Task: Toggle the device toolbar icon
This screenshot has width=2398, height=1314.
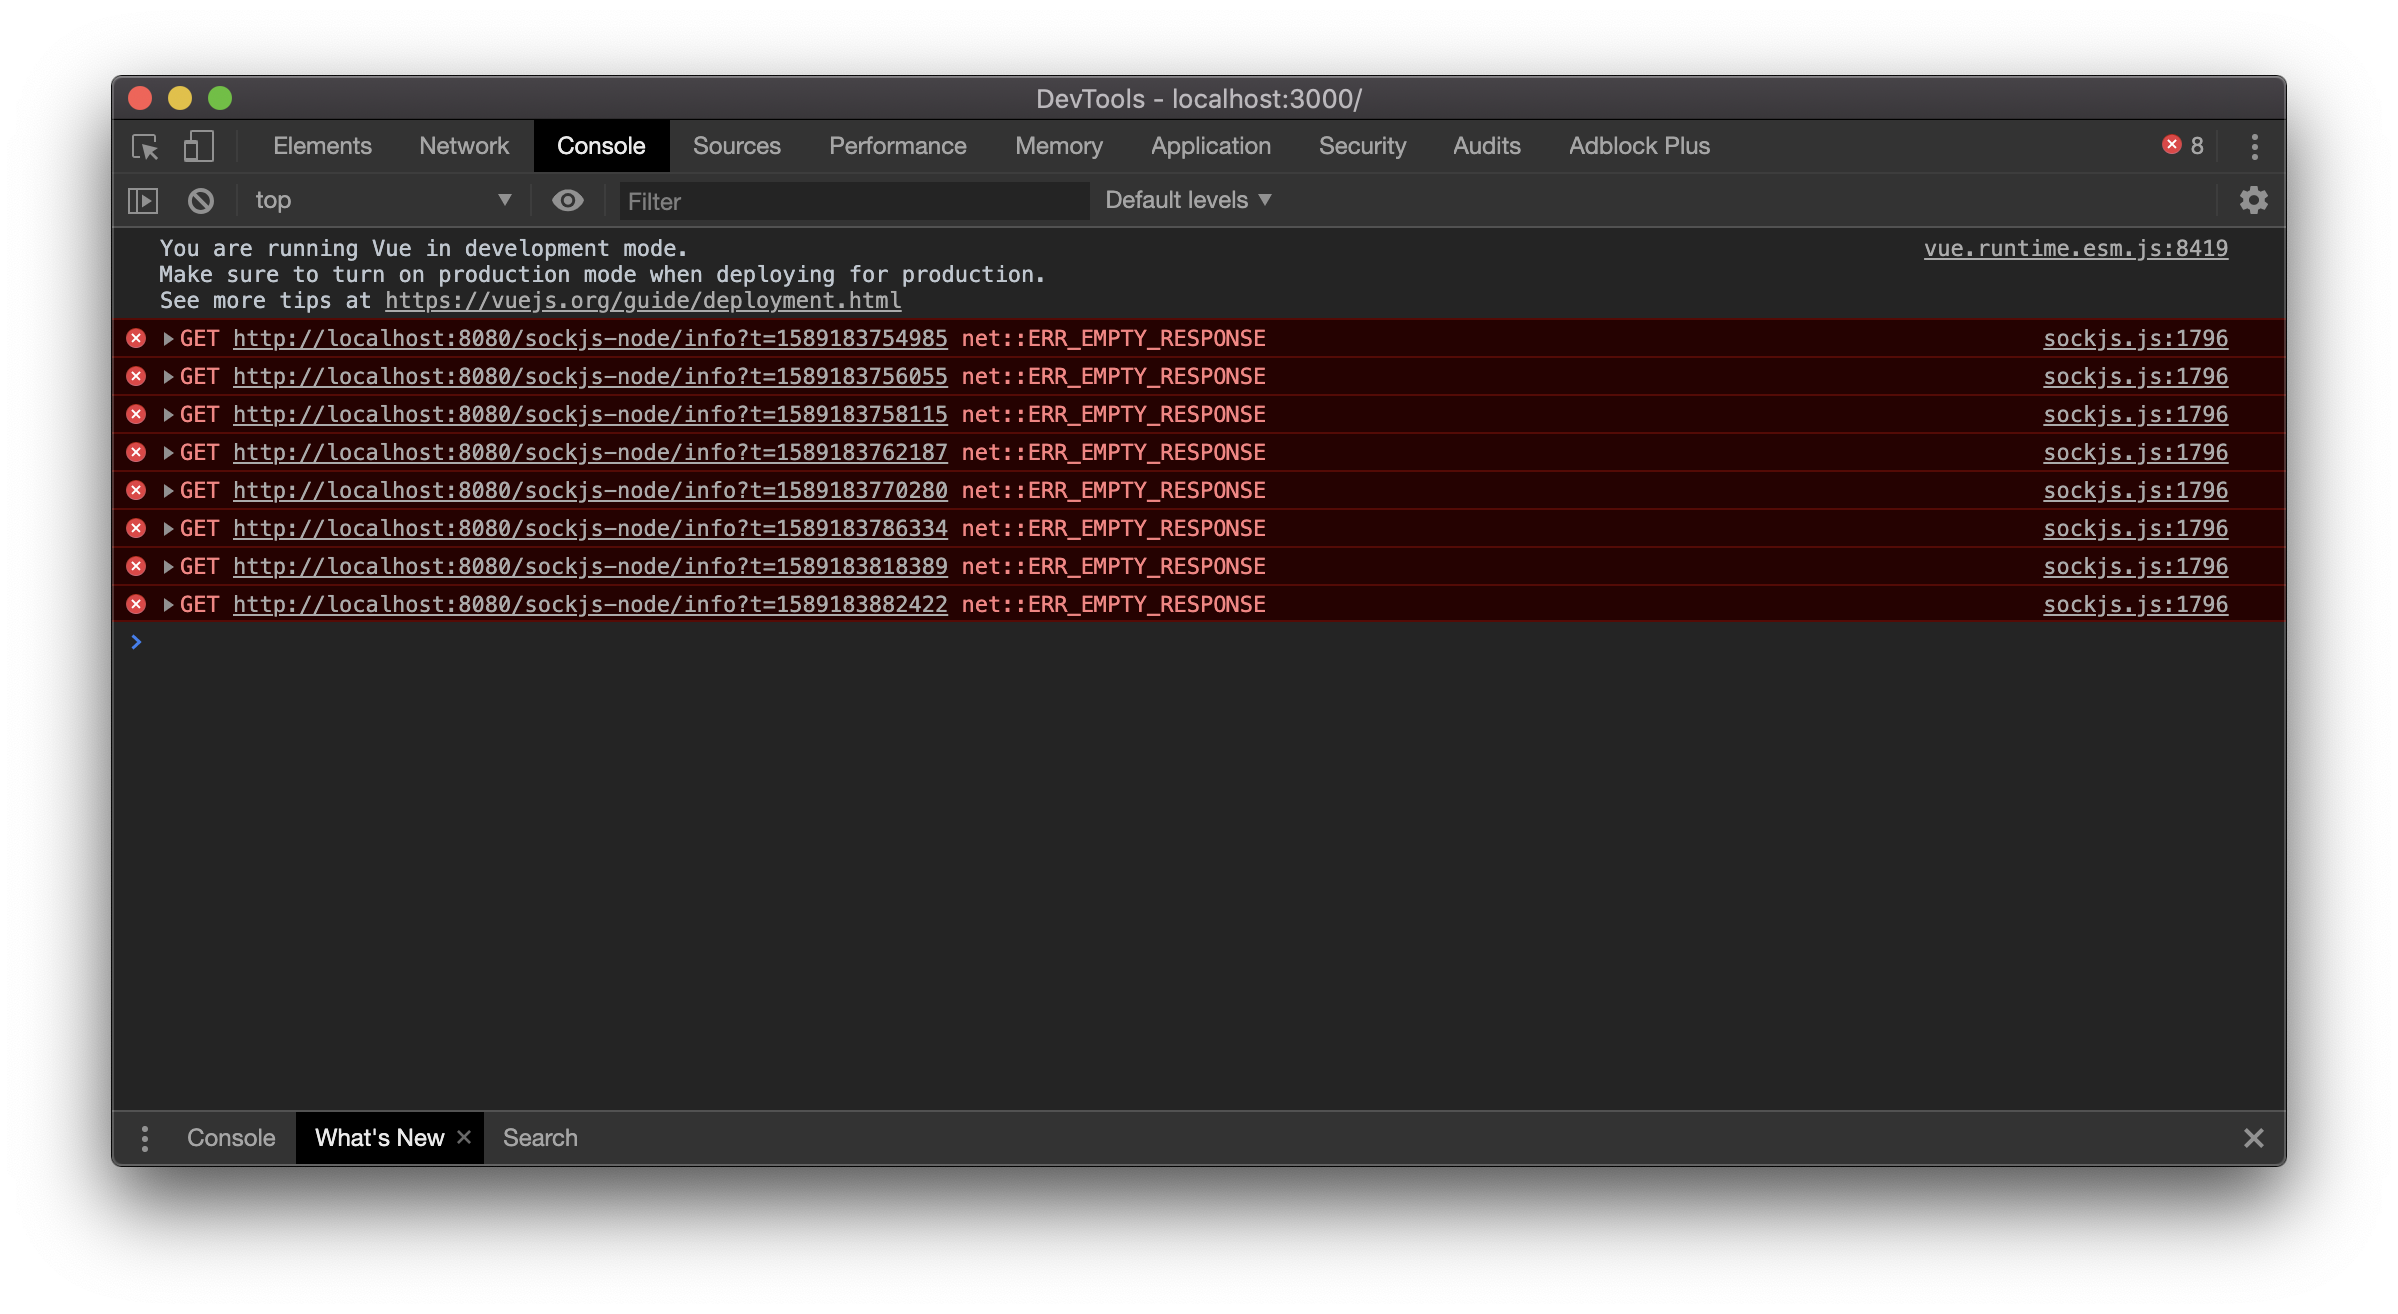Action: tap(198, 147)
